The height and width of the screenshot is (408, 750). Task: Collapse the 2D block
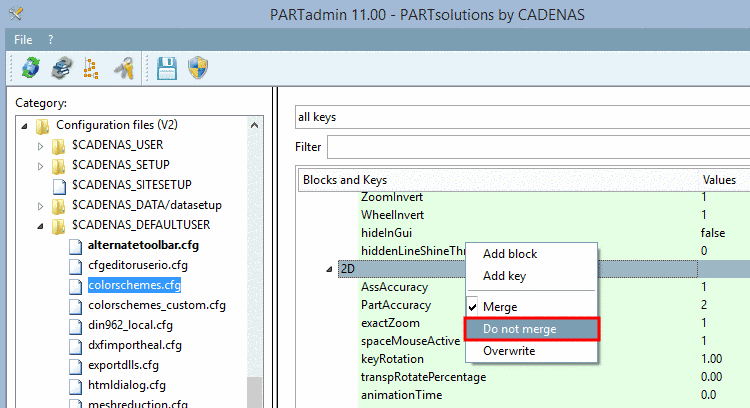tap(329, 269)
